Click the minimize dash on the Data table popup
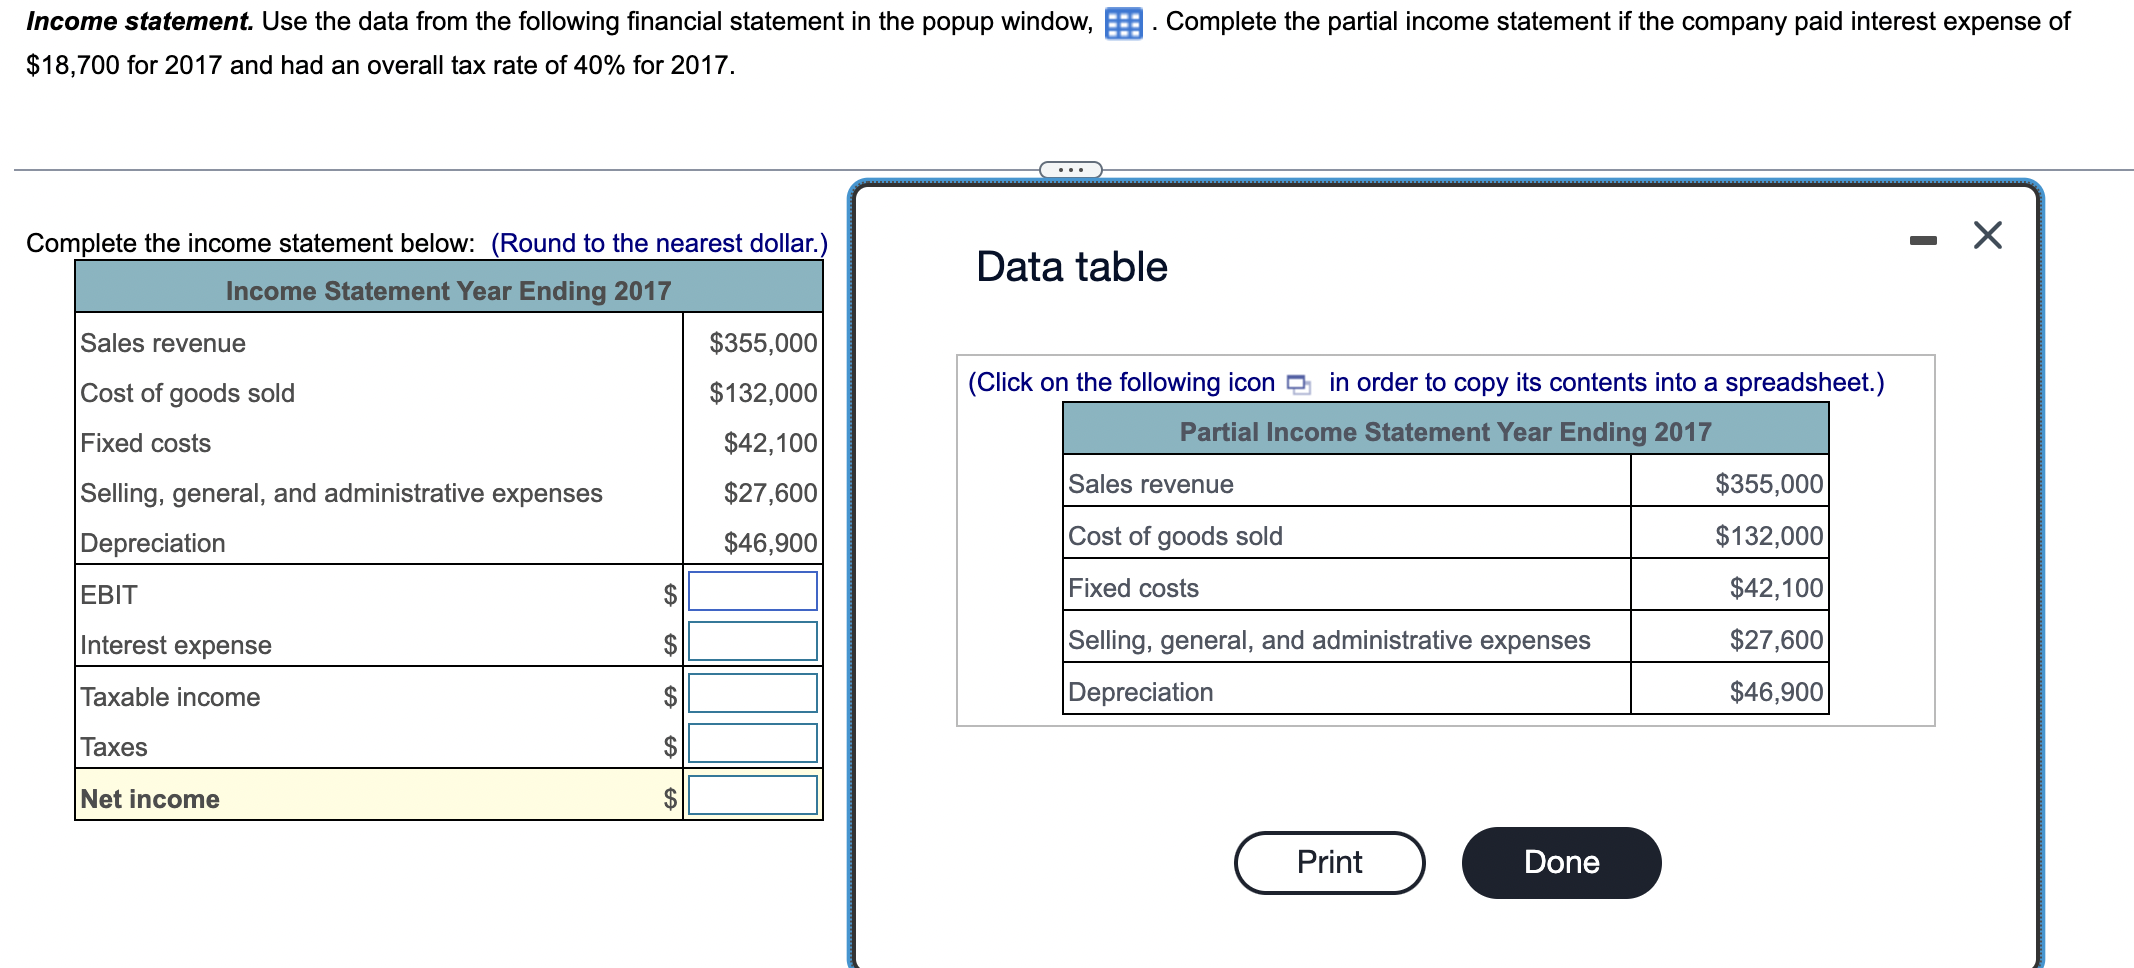 point(1924,238)
